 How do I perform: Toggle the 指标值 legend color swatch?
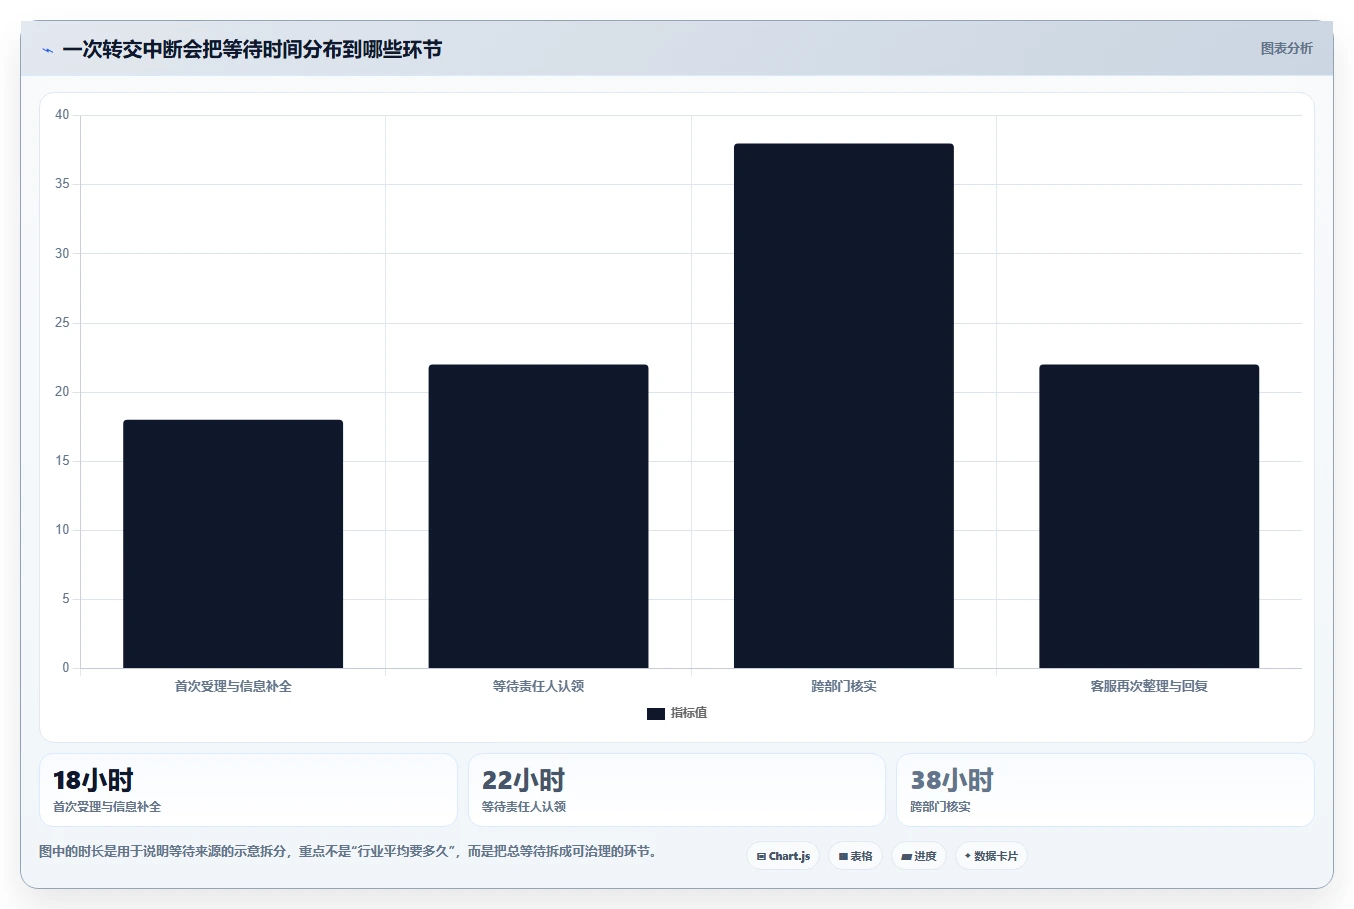(x=656, y=713)
